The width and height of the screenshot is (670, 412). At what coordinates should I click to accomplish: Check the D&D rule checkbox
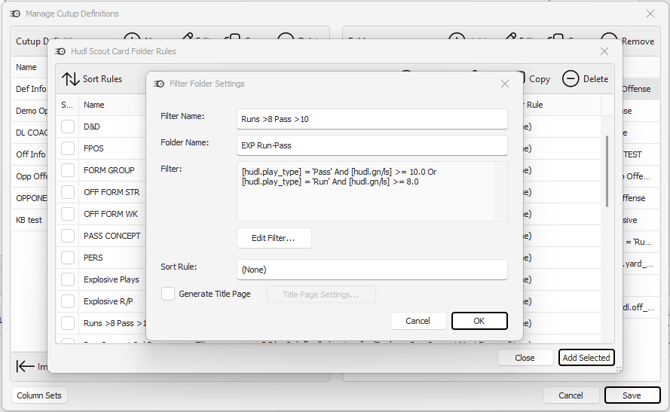(68, 127)
